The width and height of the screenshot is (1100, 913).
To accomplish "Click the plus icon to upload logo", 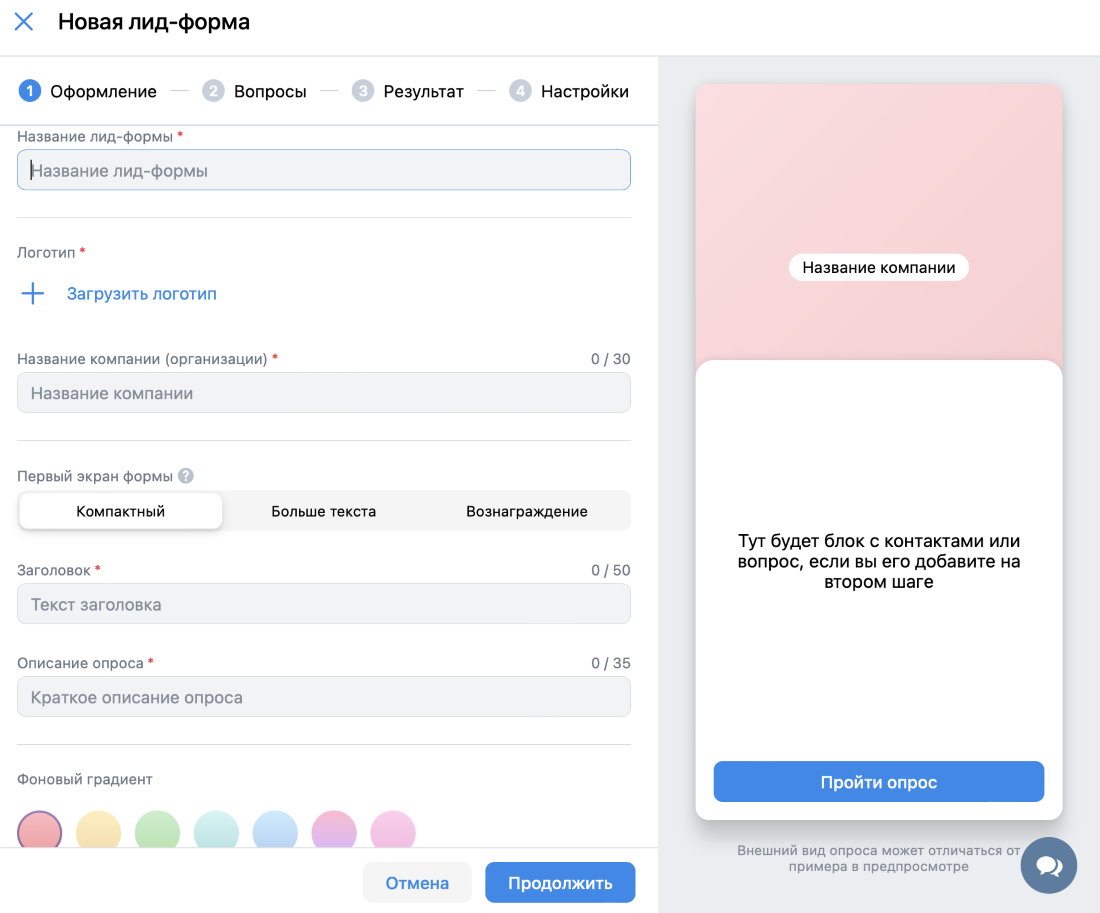I will click(33, 294).
